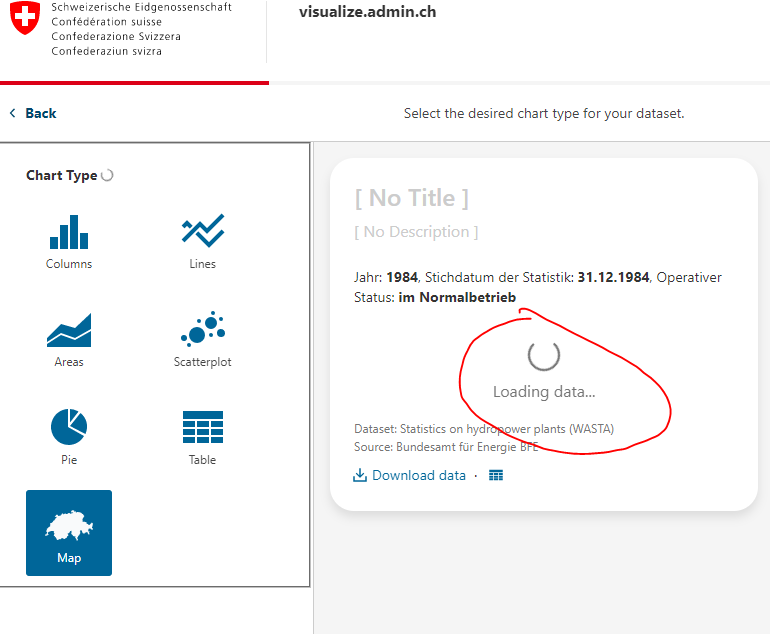770x634 pixels.
Task: Click the Loading data... text
Action: (544, 392)
